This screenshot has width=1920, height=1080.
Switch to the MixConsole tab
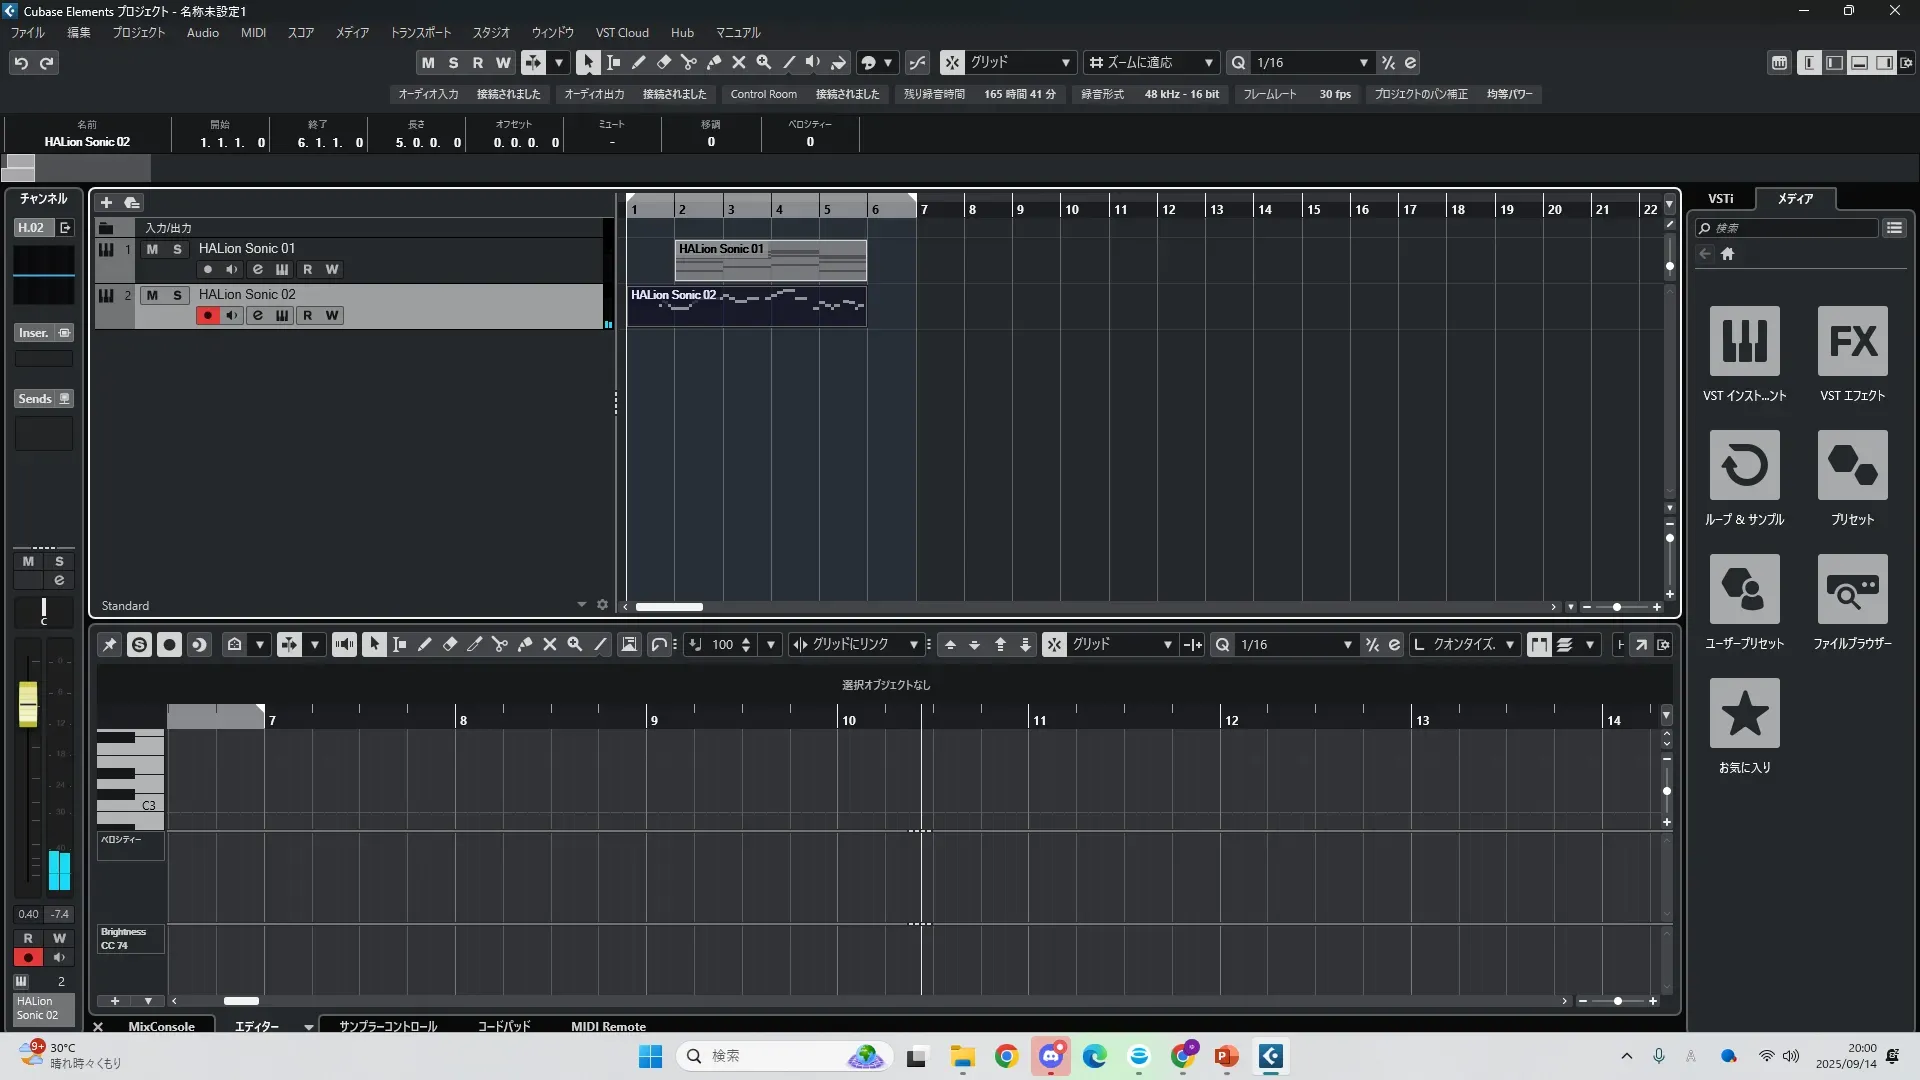[x=161, y=1026]
